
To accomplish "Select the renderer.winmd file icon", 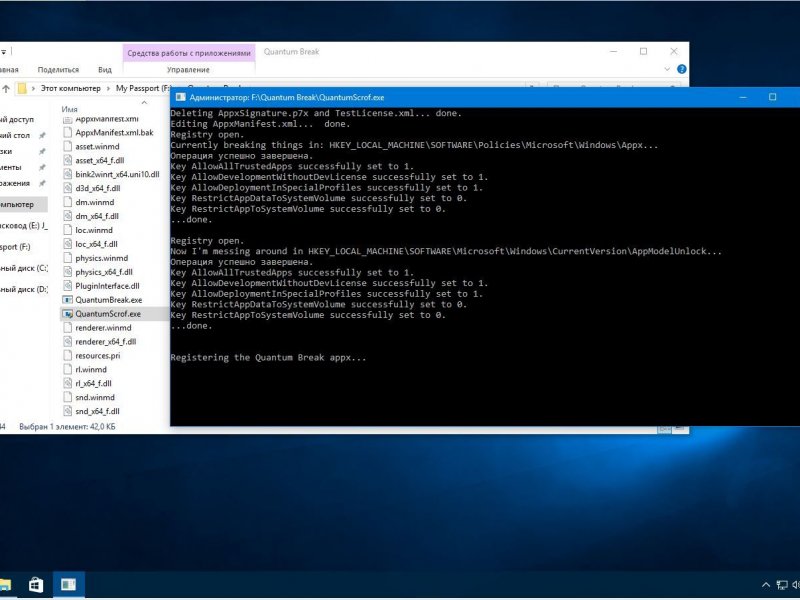I will [x=67, y=328].
